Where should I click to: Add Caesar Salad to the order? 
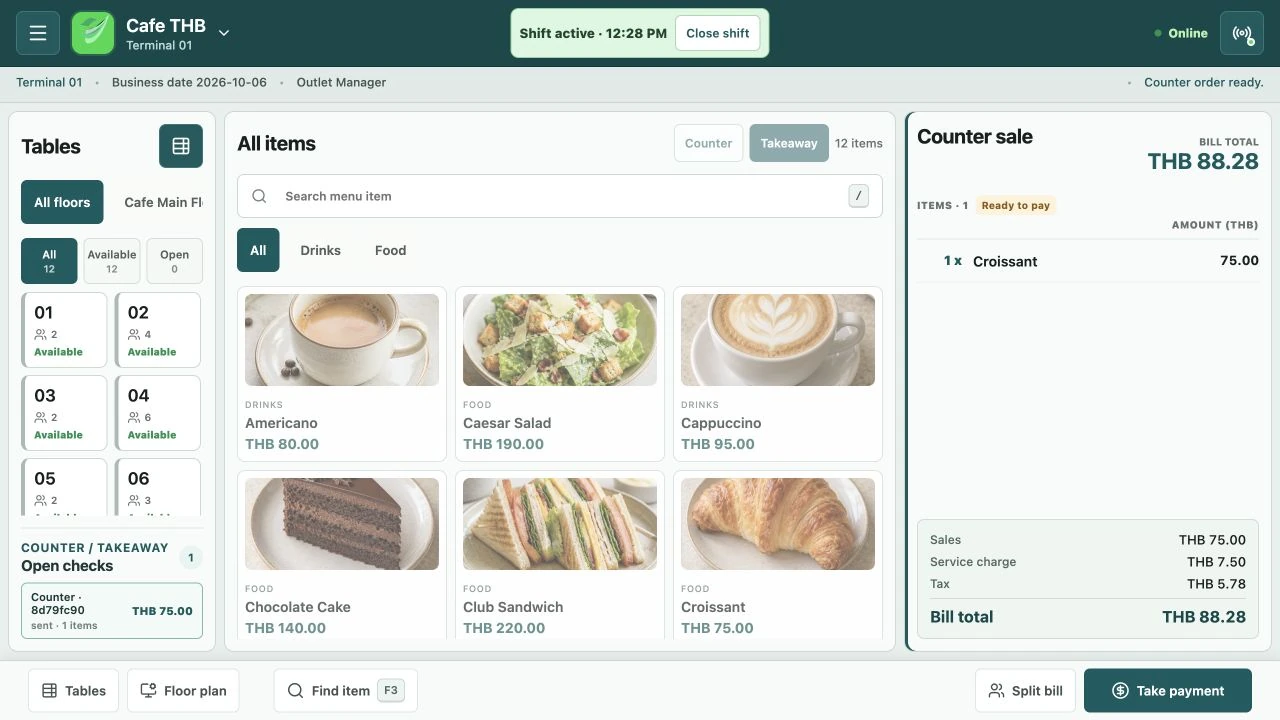(x=560, y=374)
